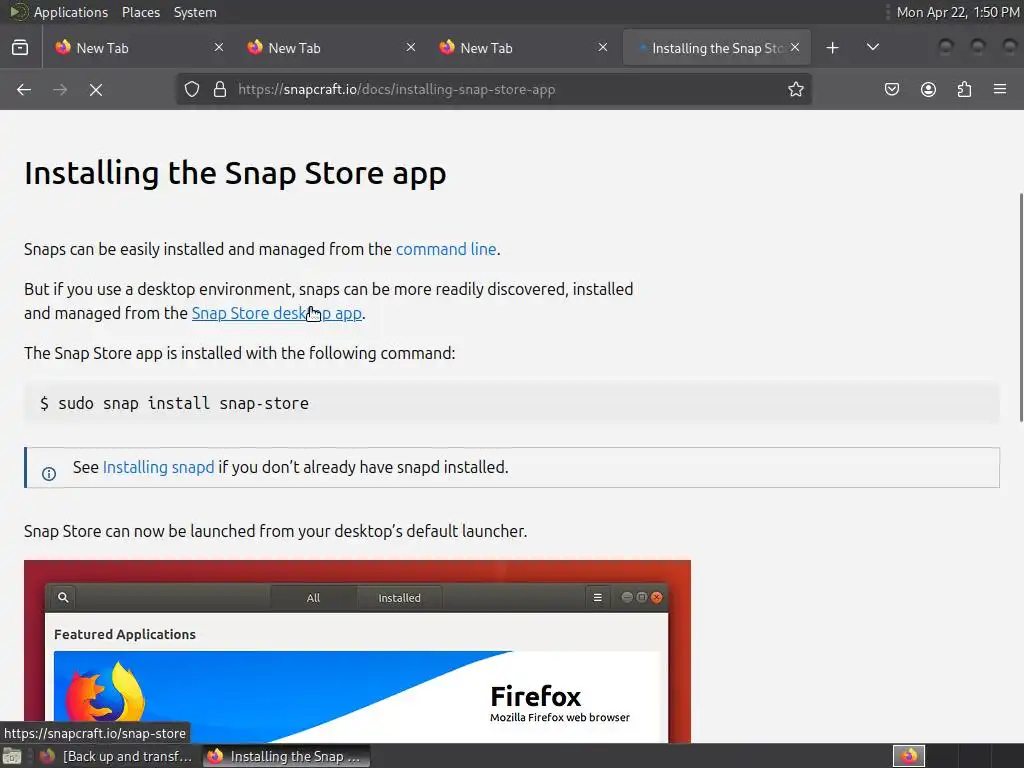This screenshot has width=1024, height=768.
Task: Show desktop icon in bottom taskbar
Action: [11, 756]
